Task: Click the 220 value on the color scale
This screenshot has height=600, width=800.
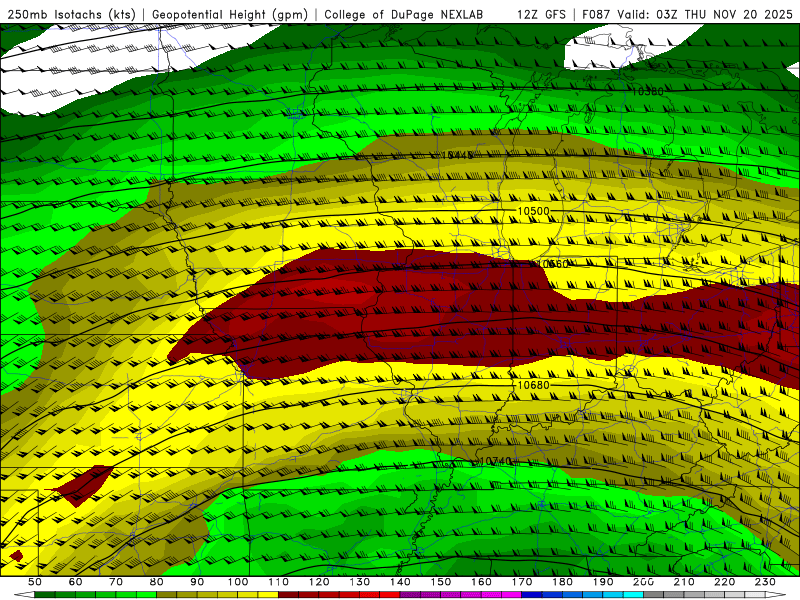Action: [x=724, y=582]
